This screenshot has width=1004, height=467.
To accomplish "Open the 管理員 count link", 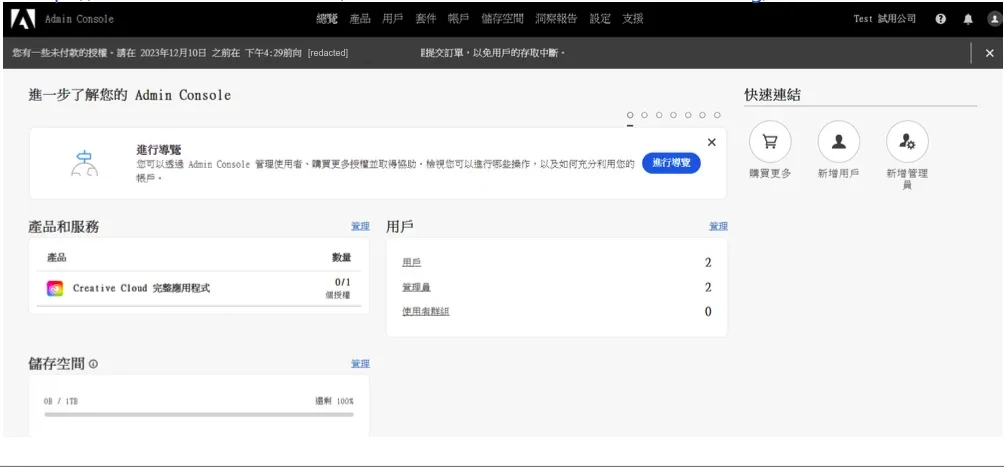I will [416, 288].
